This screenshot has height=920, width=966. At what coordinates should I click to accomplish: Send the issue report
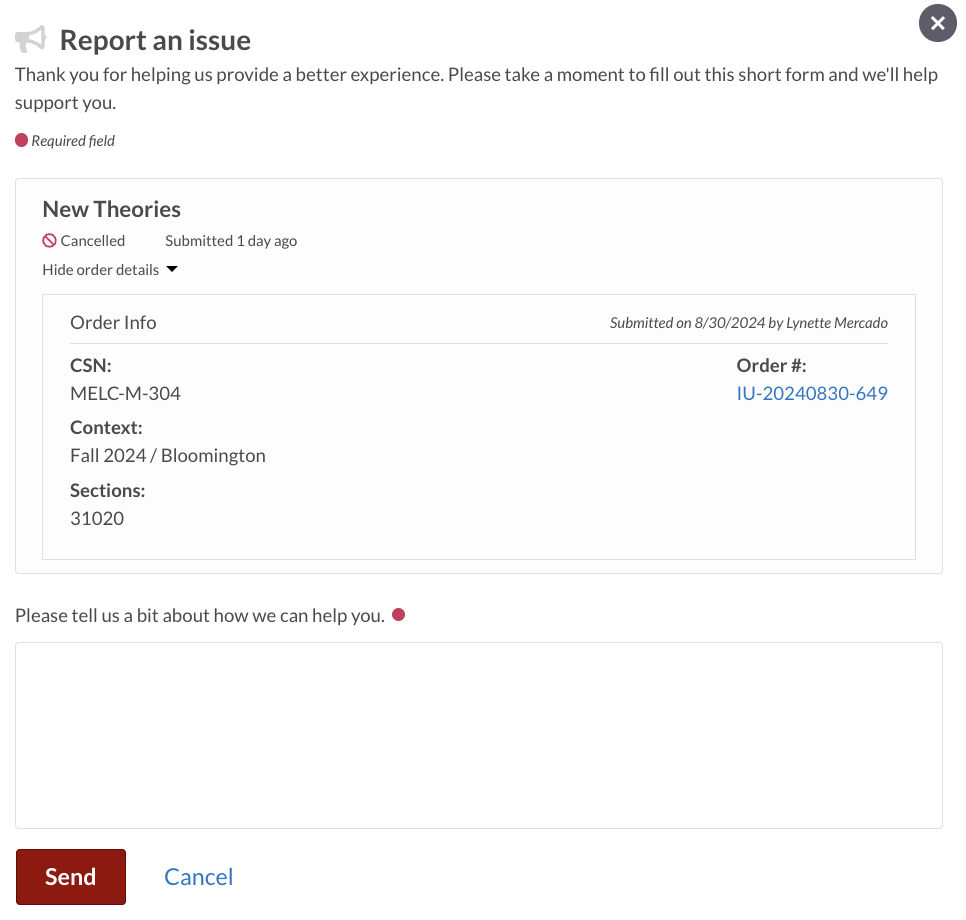click(x=71, y=876)
